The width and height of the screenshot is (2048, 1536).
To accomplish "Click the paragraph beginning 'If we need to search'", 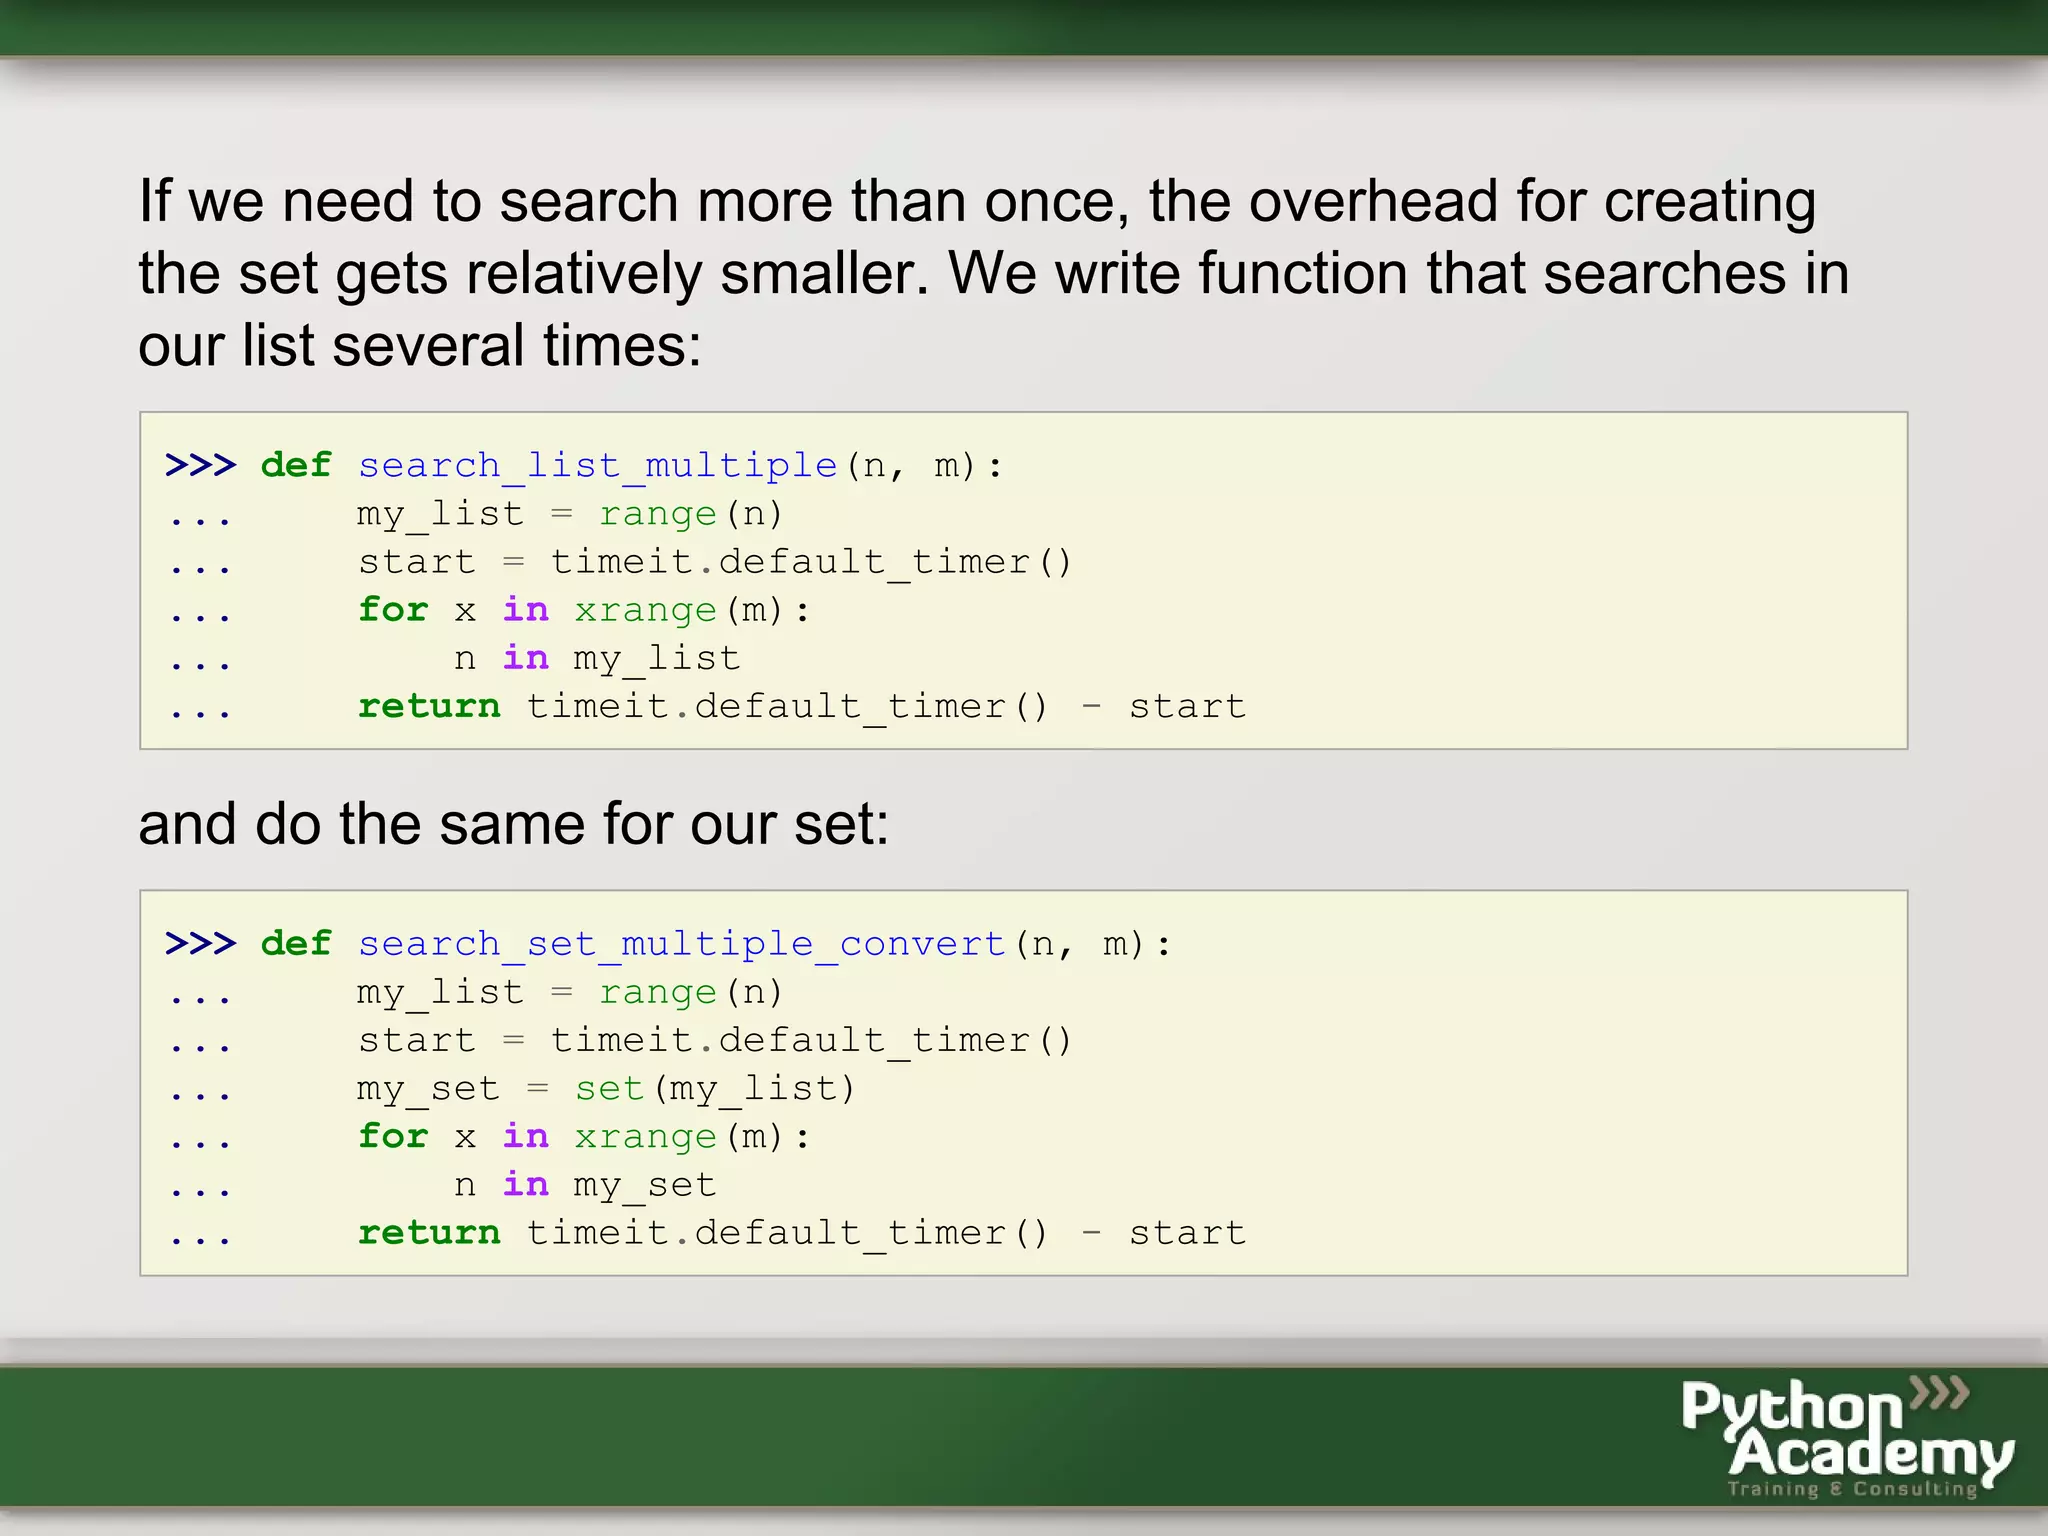I will coord(993,272).
